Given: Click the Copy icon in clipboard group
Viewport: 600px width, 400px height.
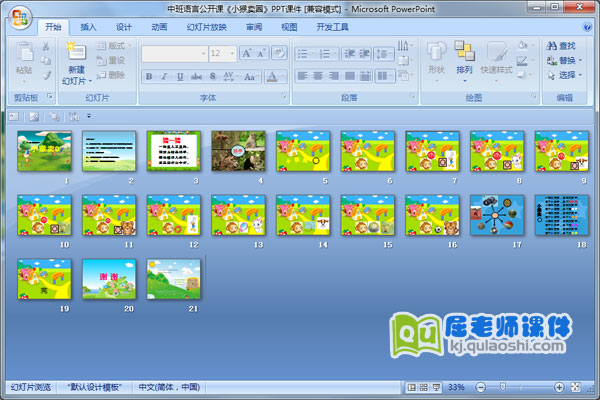Looking at the screenshot, I should [x=46, y=60].
